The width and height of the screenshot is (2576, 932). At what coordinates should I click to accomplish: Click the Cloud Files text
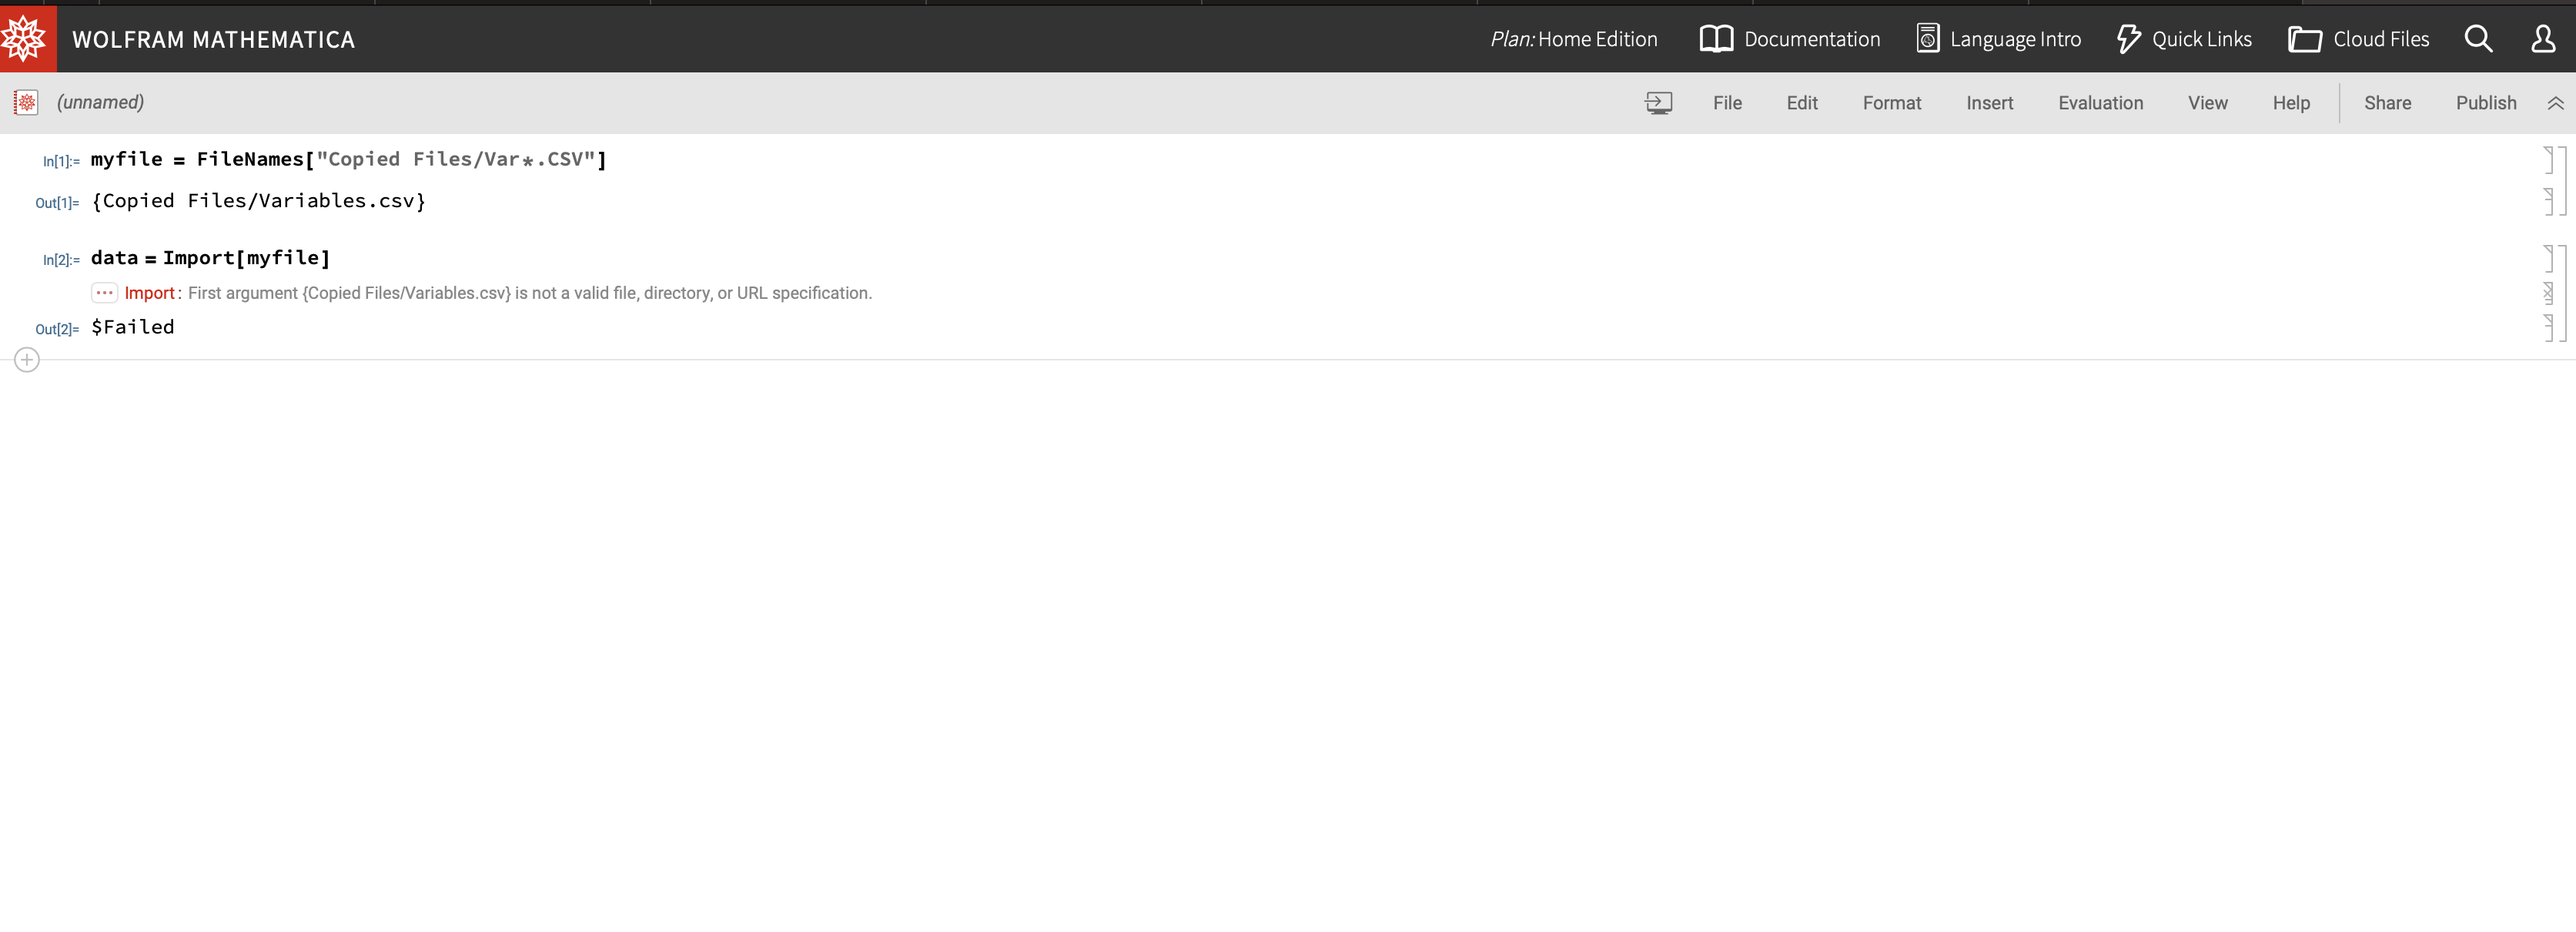coord(2381,39)
